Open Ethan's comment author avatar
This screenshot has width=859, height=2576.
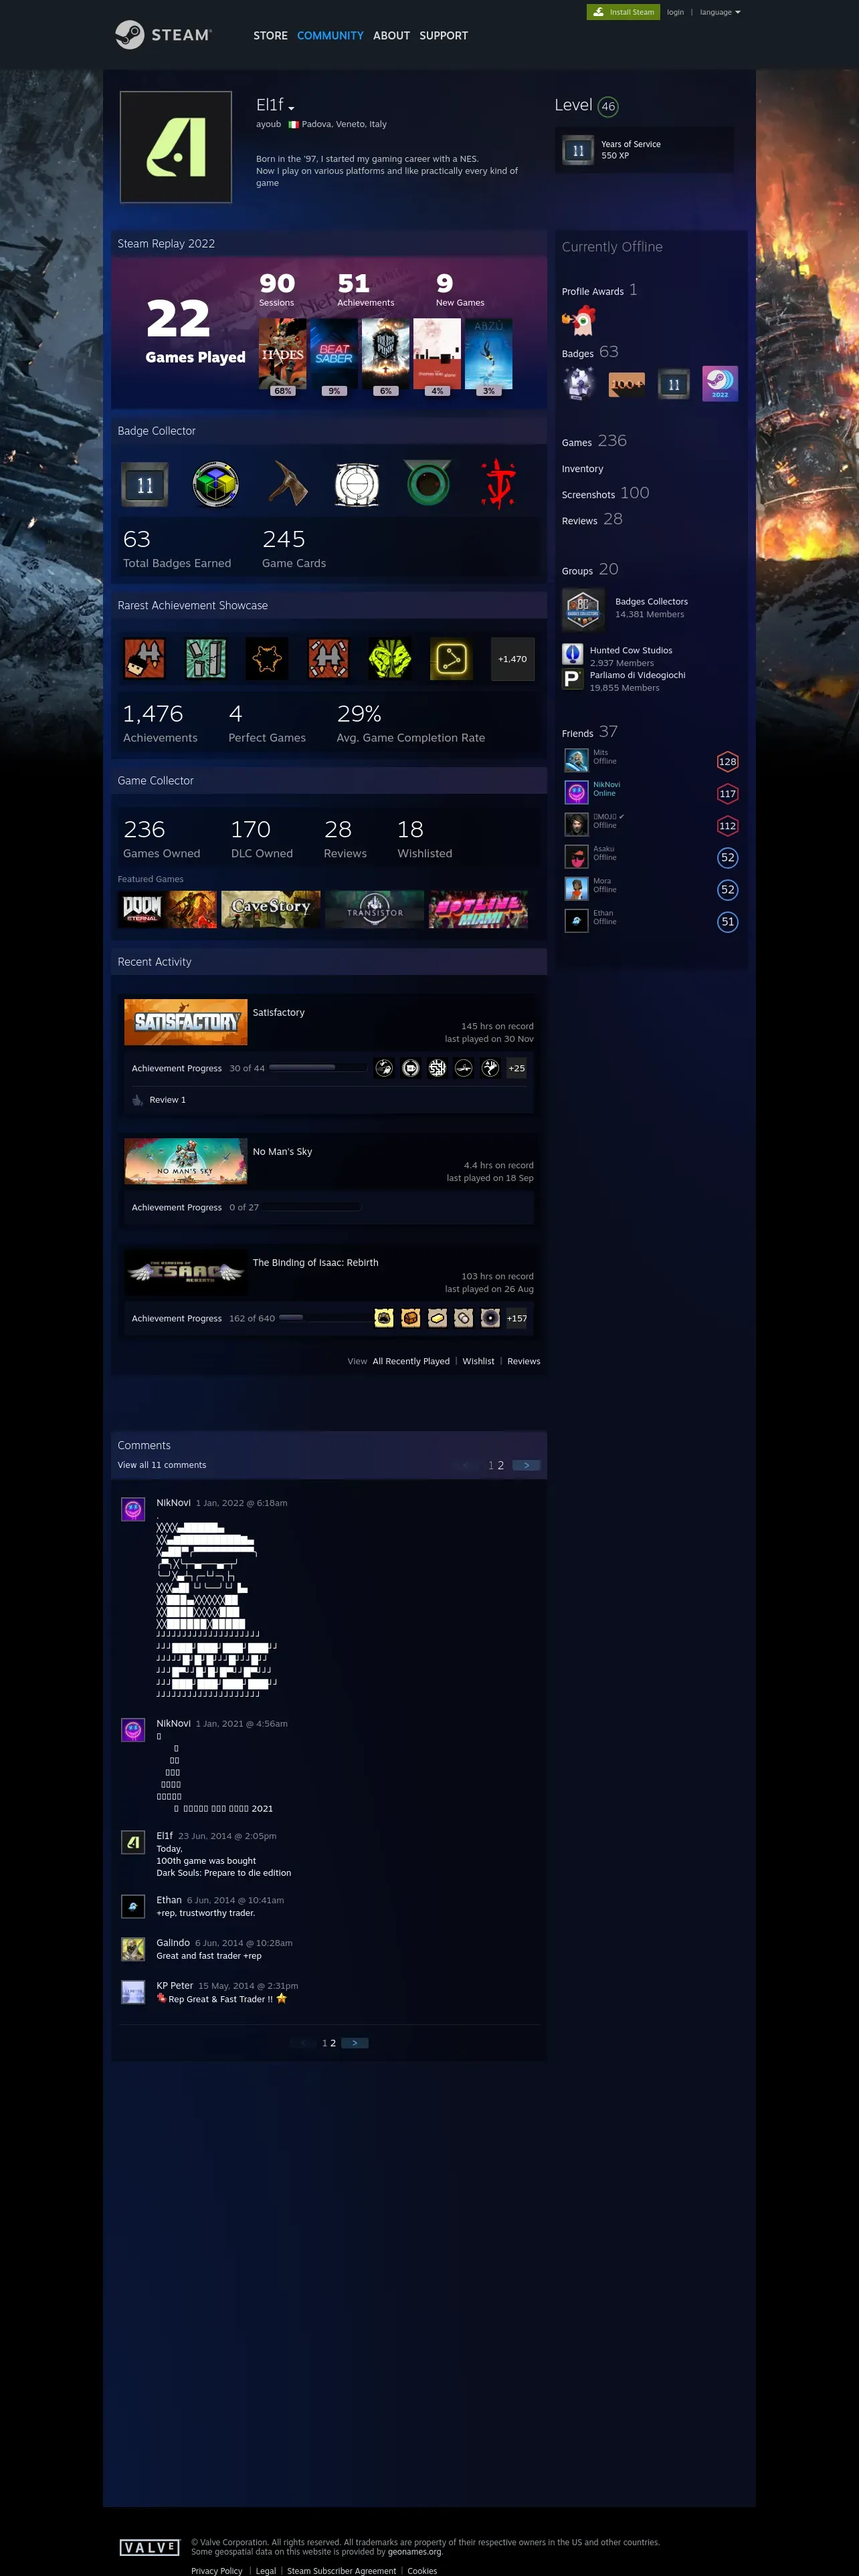pos(133,1906)
